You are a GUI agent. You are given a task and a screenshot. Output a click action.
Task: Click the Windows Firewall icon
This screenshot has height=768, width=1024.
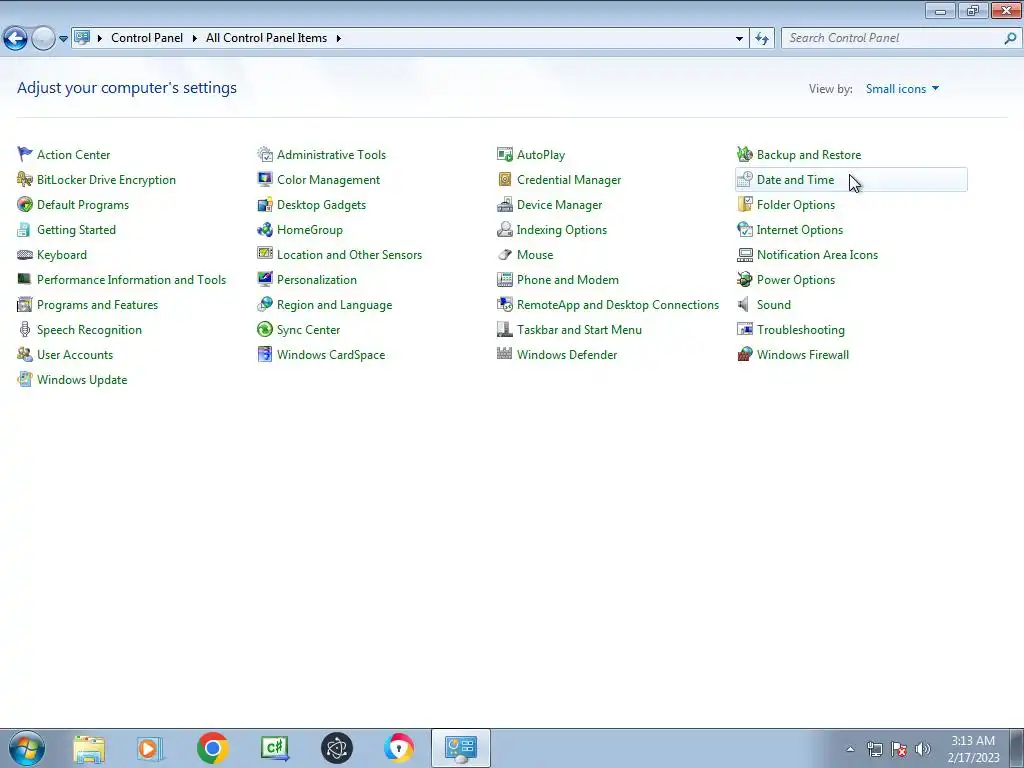[744, 355]
